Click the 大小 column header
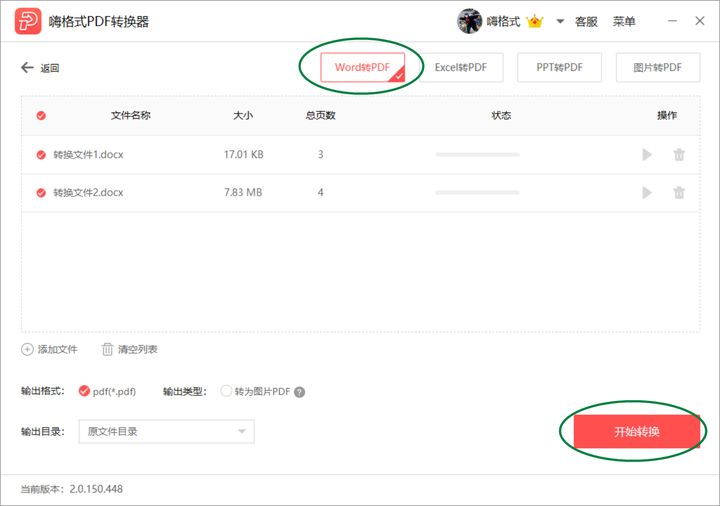 243,115
